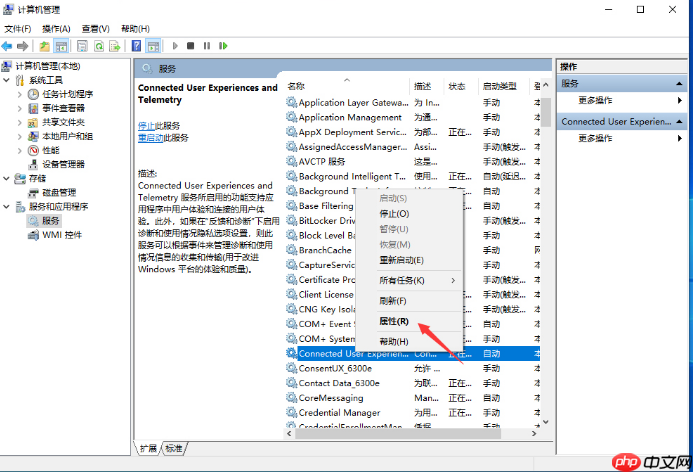Viewport: 693px width, 472px height.
Task: Expand the 性能 node arrow
Action: pos(19,150)
